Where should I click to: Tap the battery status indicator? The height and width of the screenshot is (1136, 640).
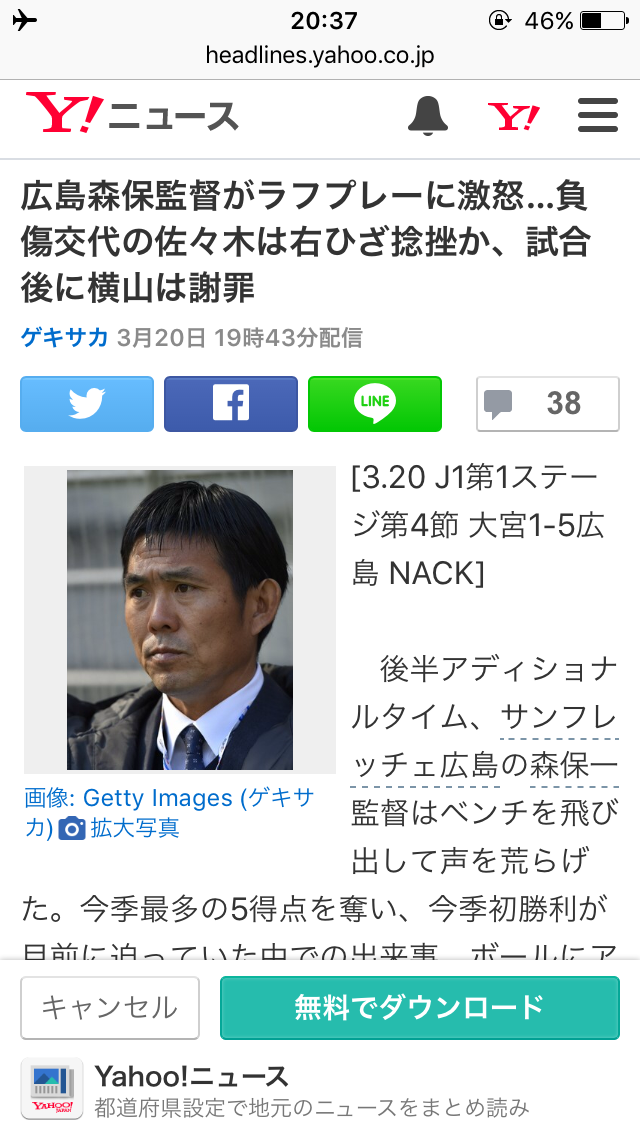click(x=604, y=20)
